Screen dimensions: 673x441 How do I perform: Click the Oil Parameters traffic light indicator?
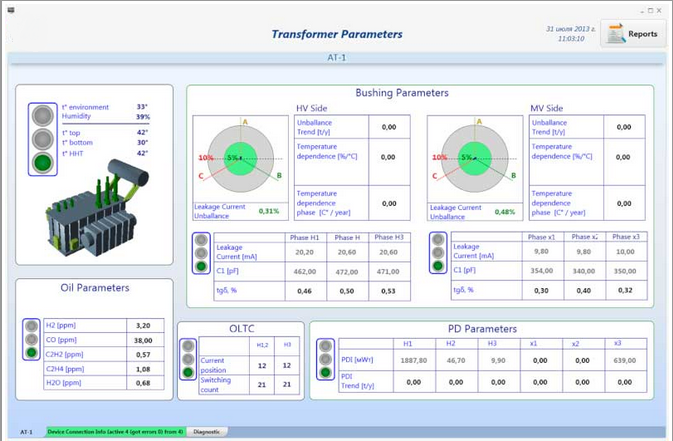(32, 339)
